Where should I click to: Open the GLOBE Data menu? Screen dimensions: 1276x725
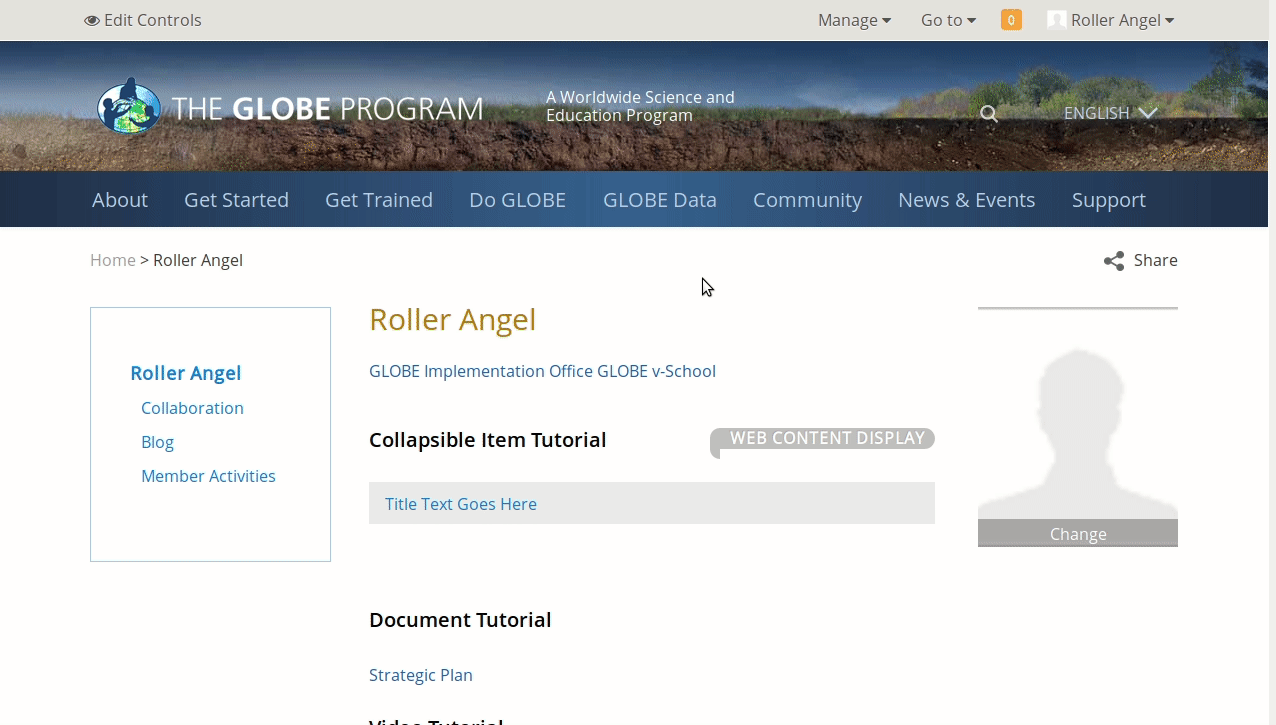click(x=660, y=200)
